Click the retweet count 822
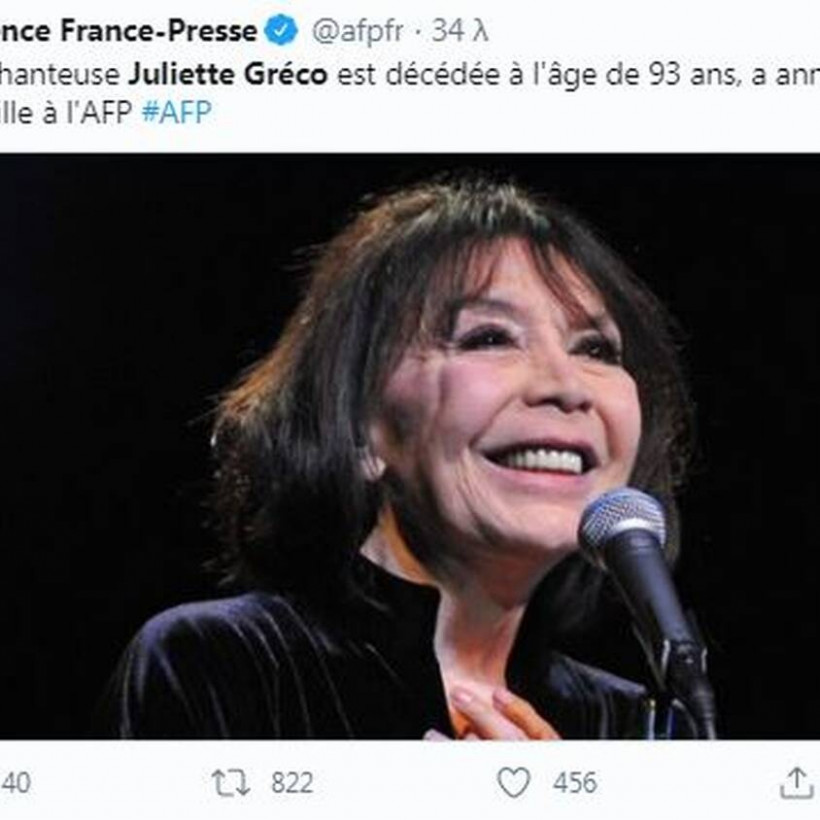 click(292, 782)
